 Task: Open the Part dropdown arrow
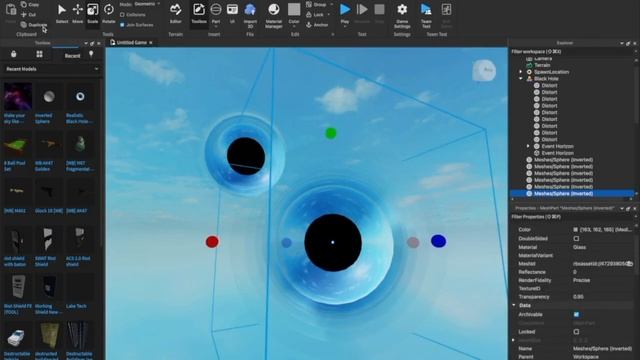coord(216,27)
